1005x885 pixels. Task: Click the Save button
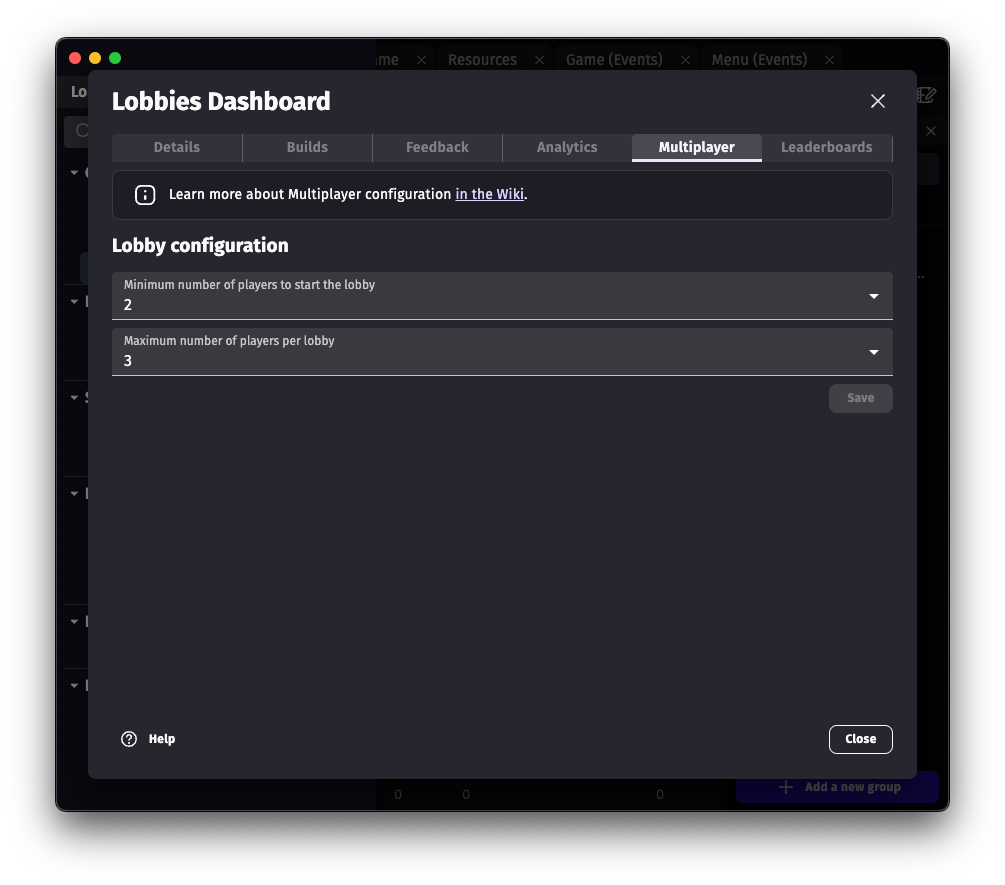pos(860,398)
